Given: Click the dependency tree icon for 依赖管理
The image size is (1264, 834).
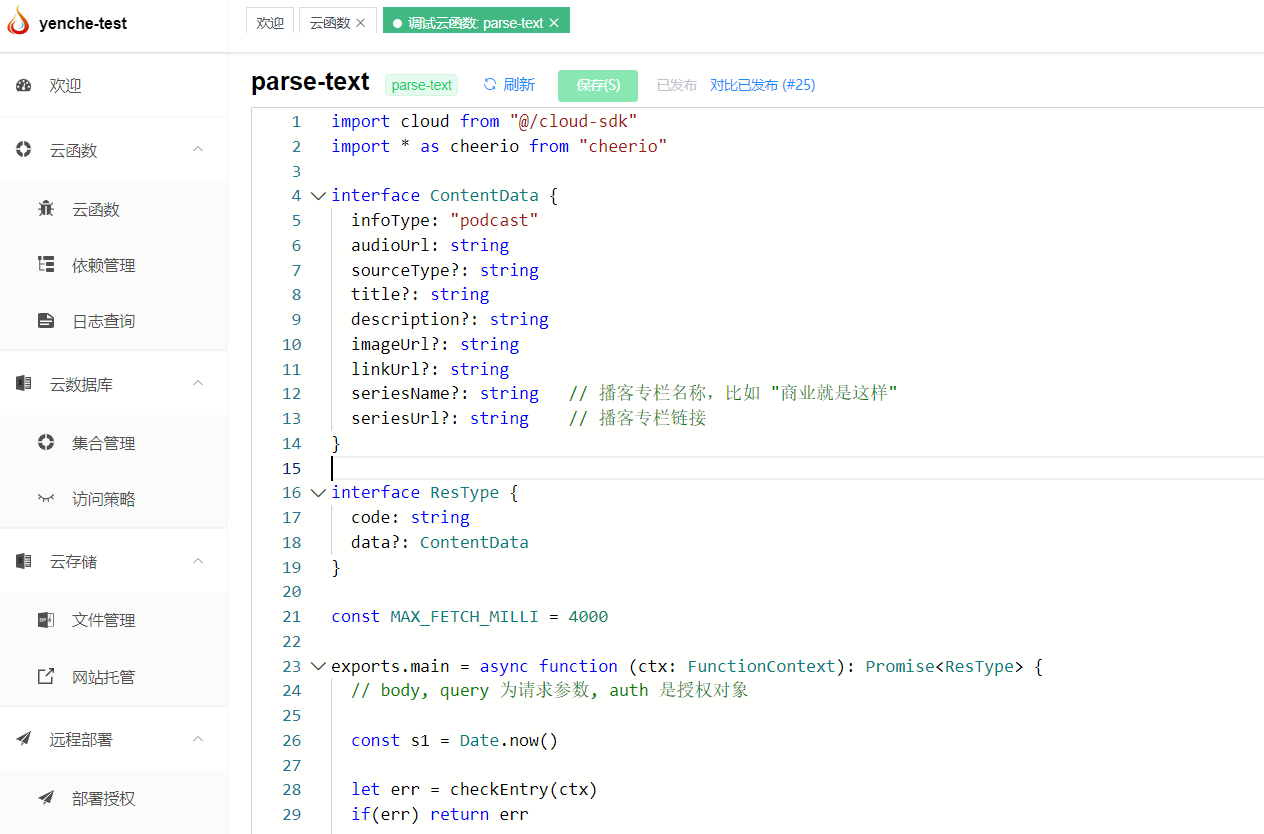Looking at the screenshot, I should click(x=46, y=265).
